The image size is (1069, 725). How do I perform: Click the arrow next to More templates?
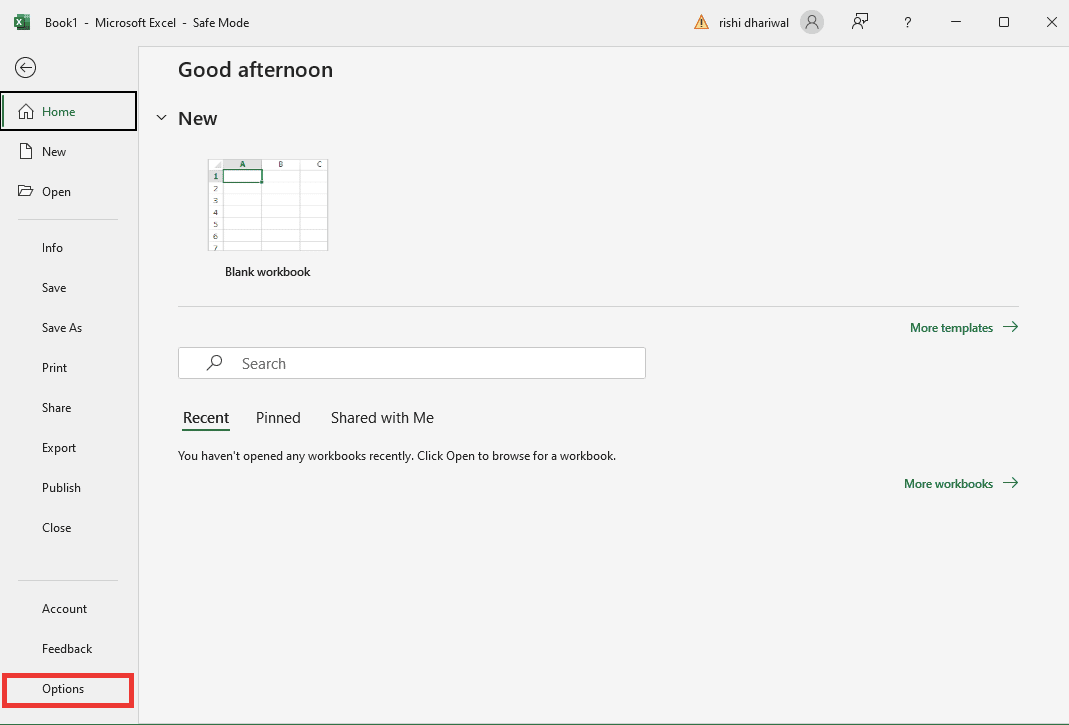tap(1010, 327)
